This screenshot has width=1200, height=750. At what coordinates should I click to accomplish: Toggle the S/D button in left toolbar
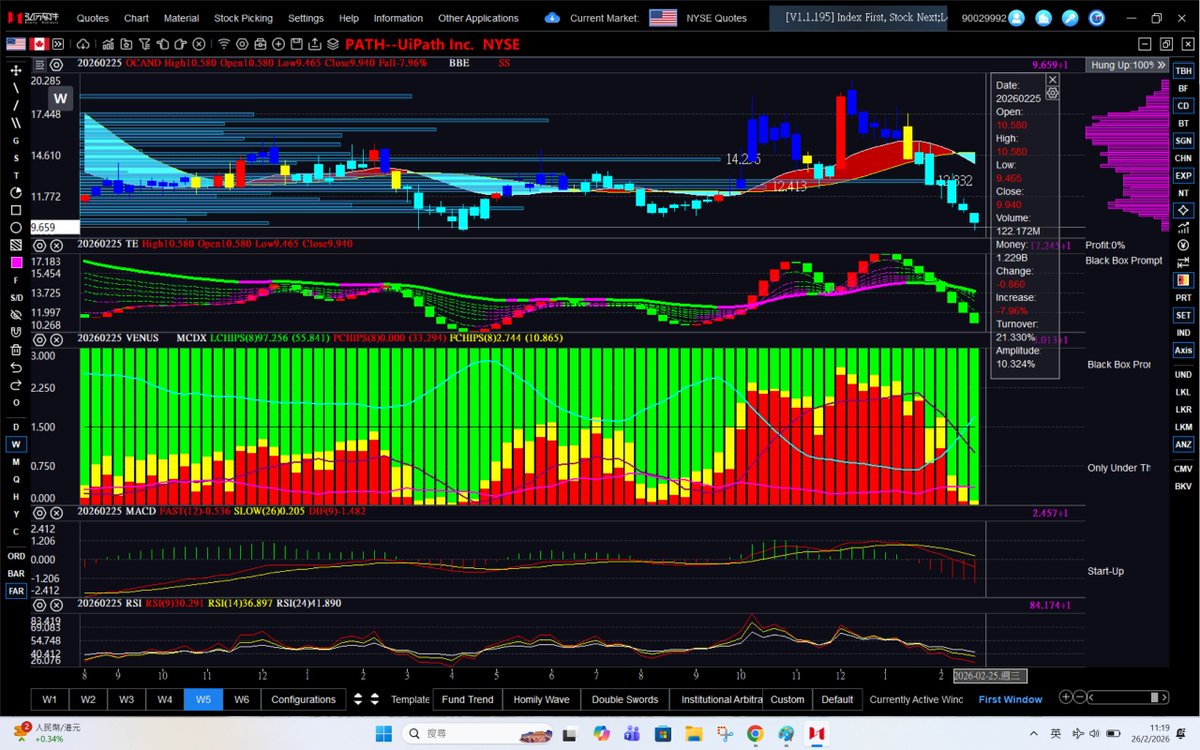click(16, 298)
